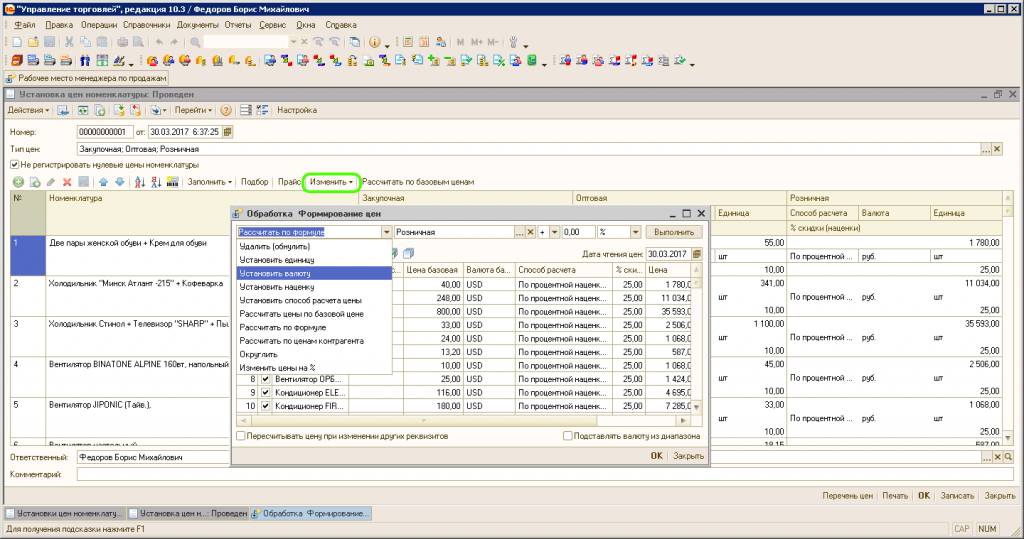Open the Info (i) help icon
The width and height of the screenshot is (1024, 539).
click(x=374, y=42)
